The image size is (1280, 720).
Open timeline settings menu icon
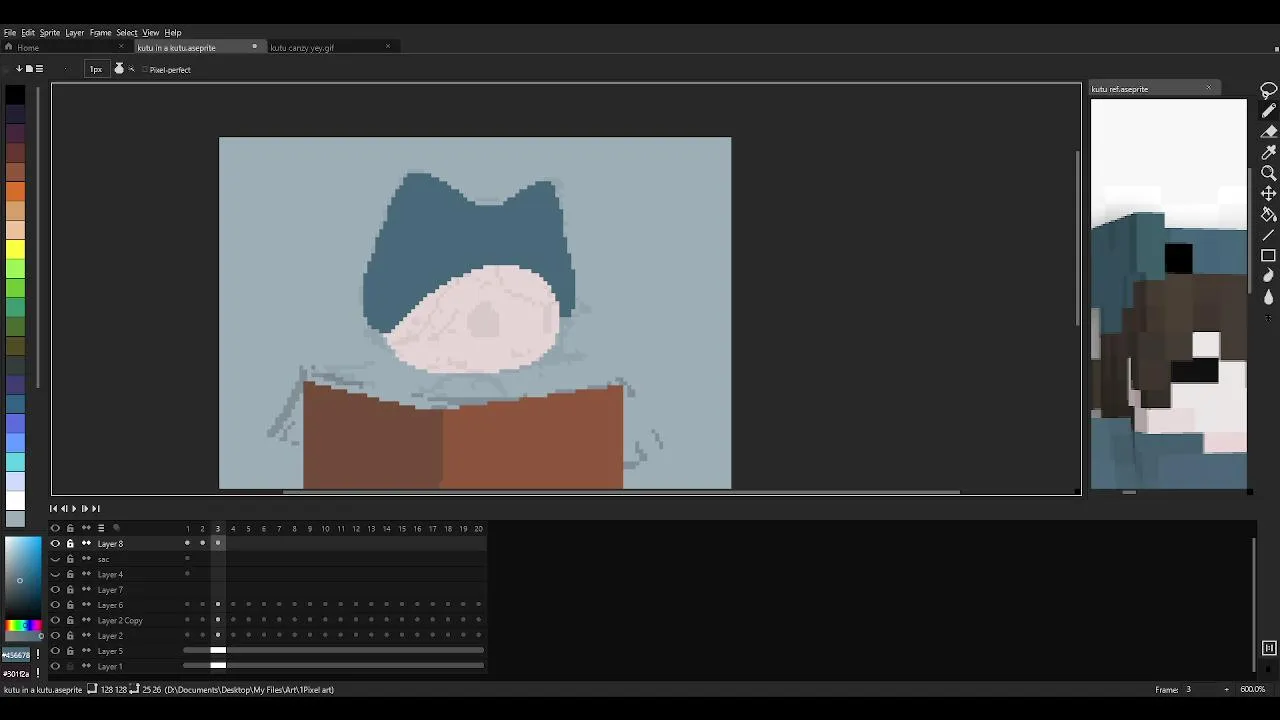click(101, 528)
